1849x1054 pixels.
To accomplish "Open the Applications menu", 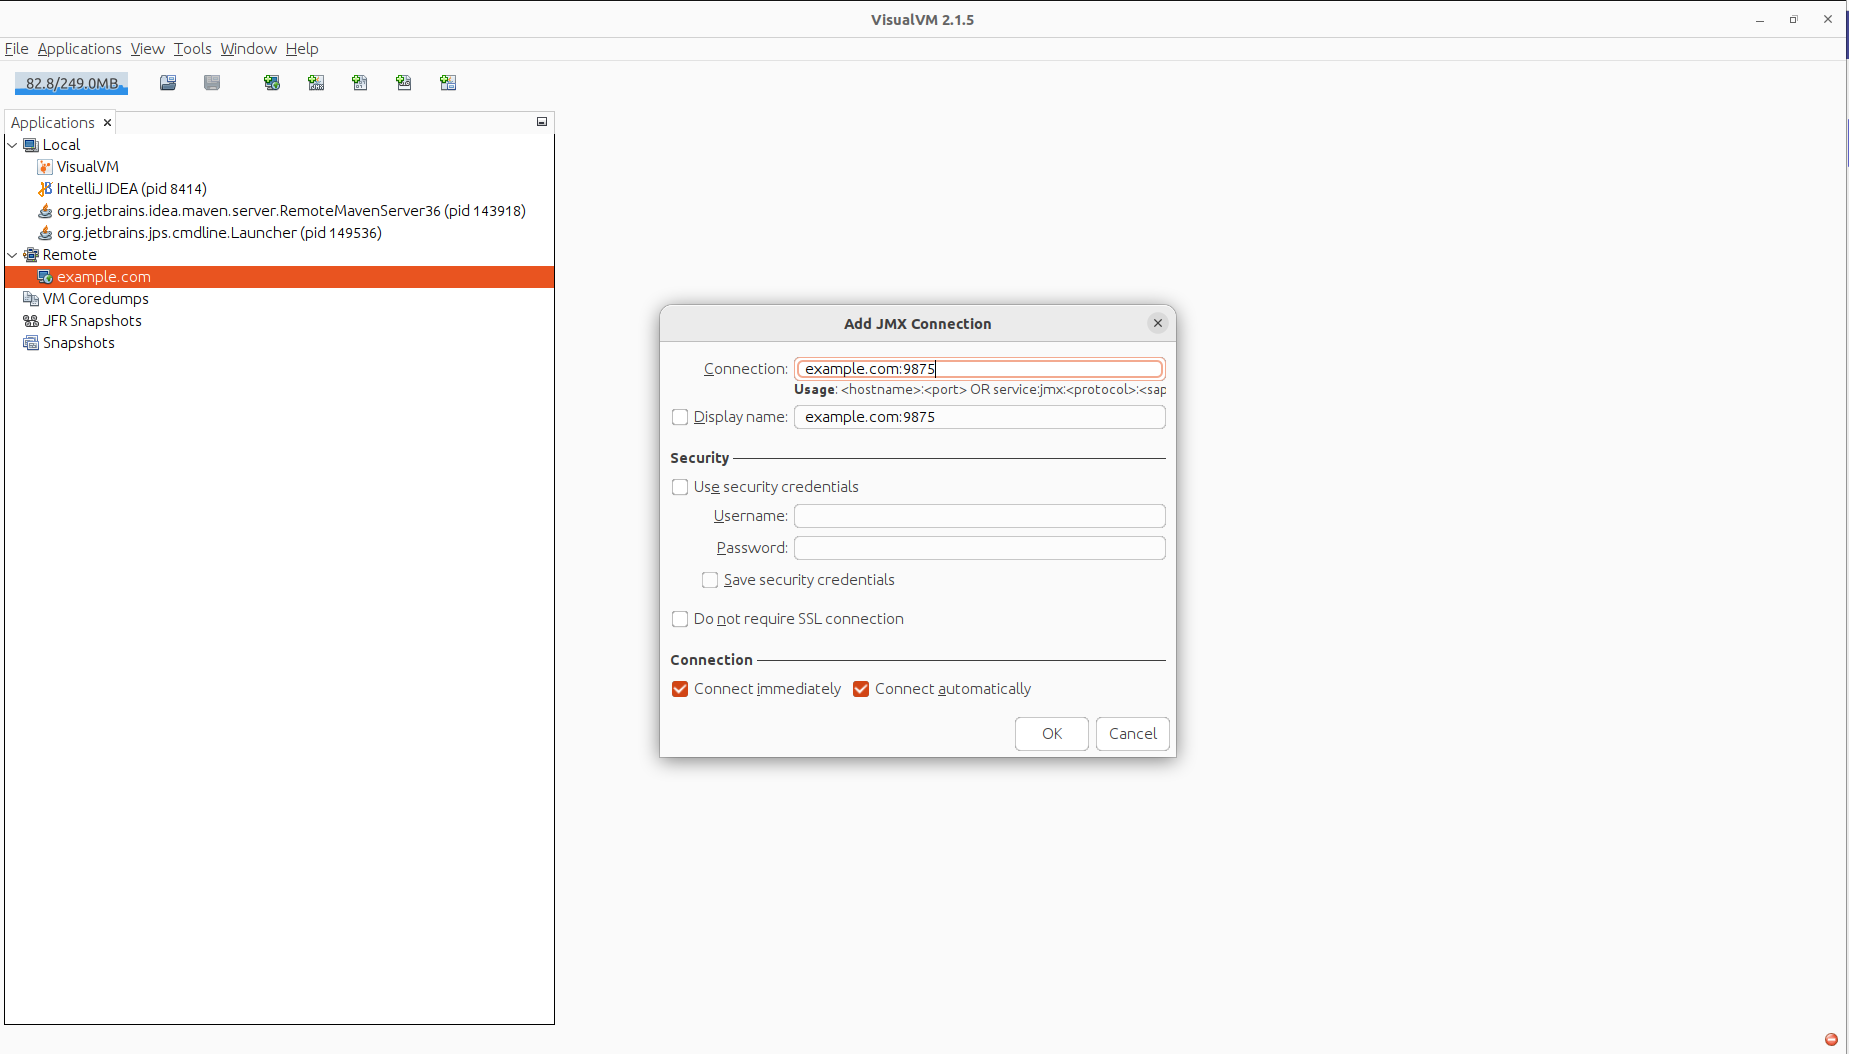I will (79, 49).
